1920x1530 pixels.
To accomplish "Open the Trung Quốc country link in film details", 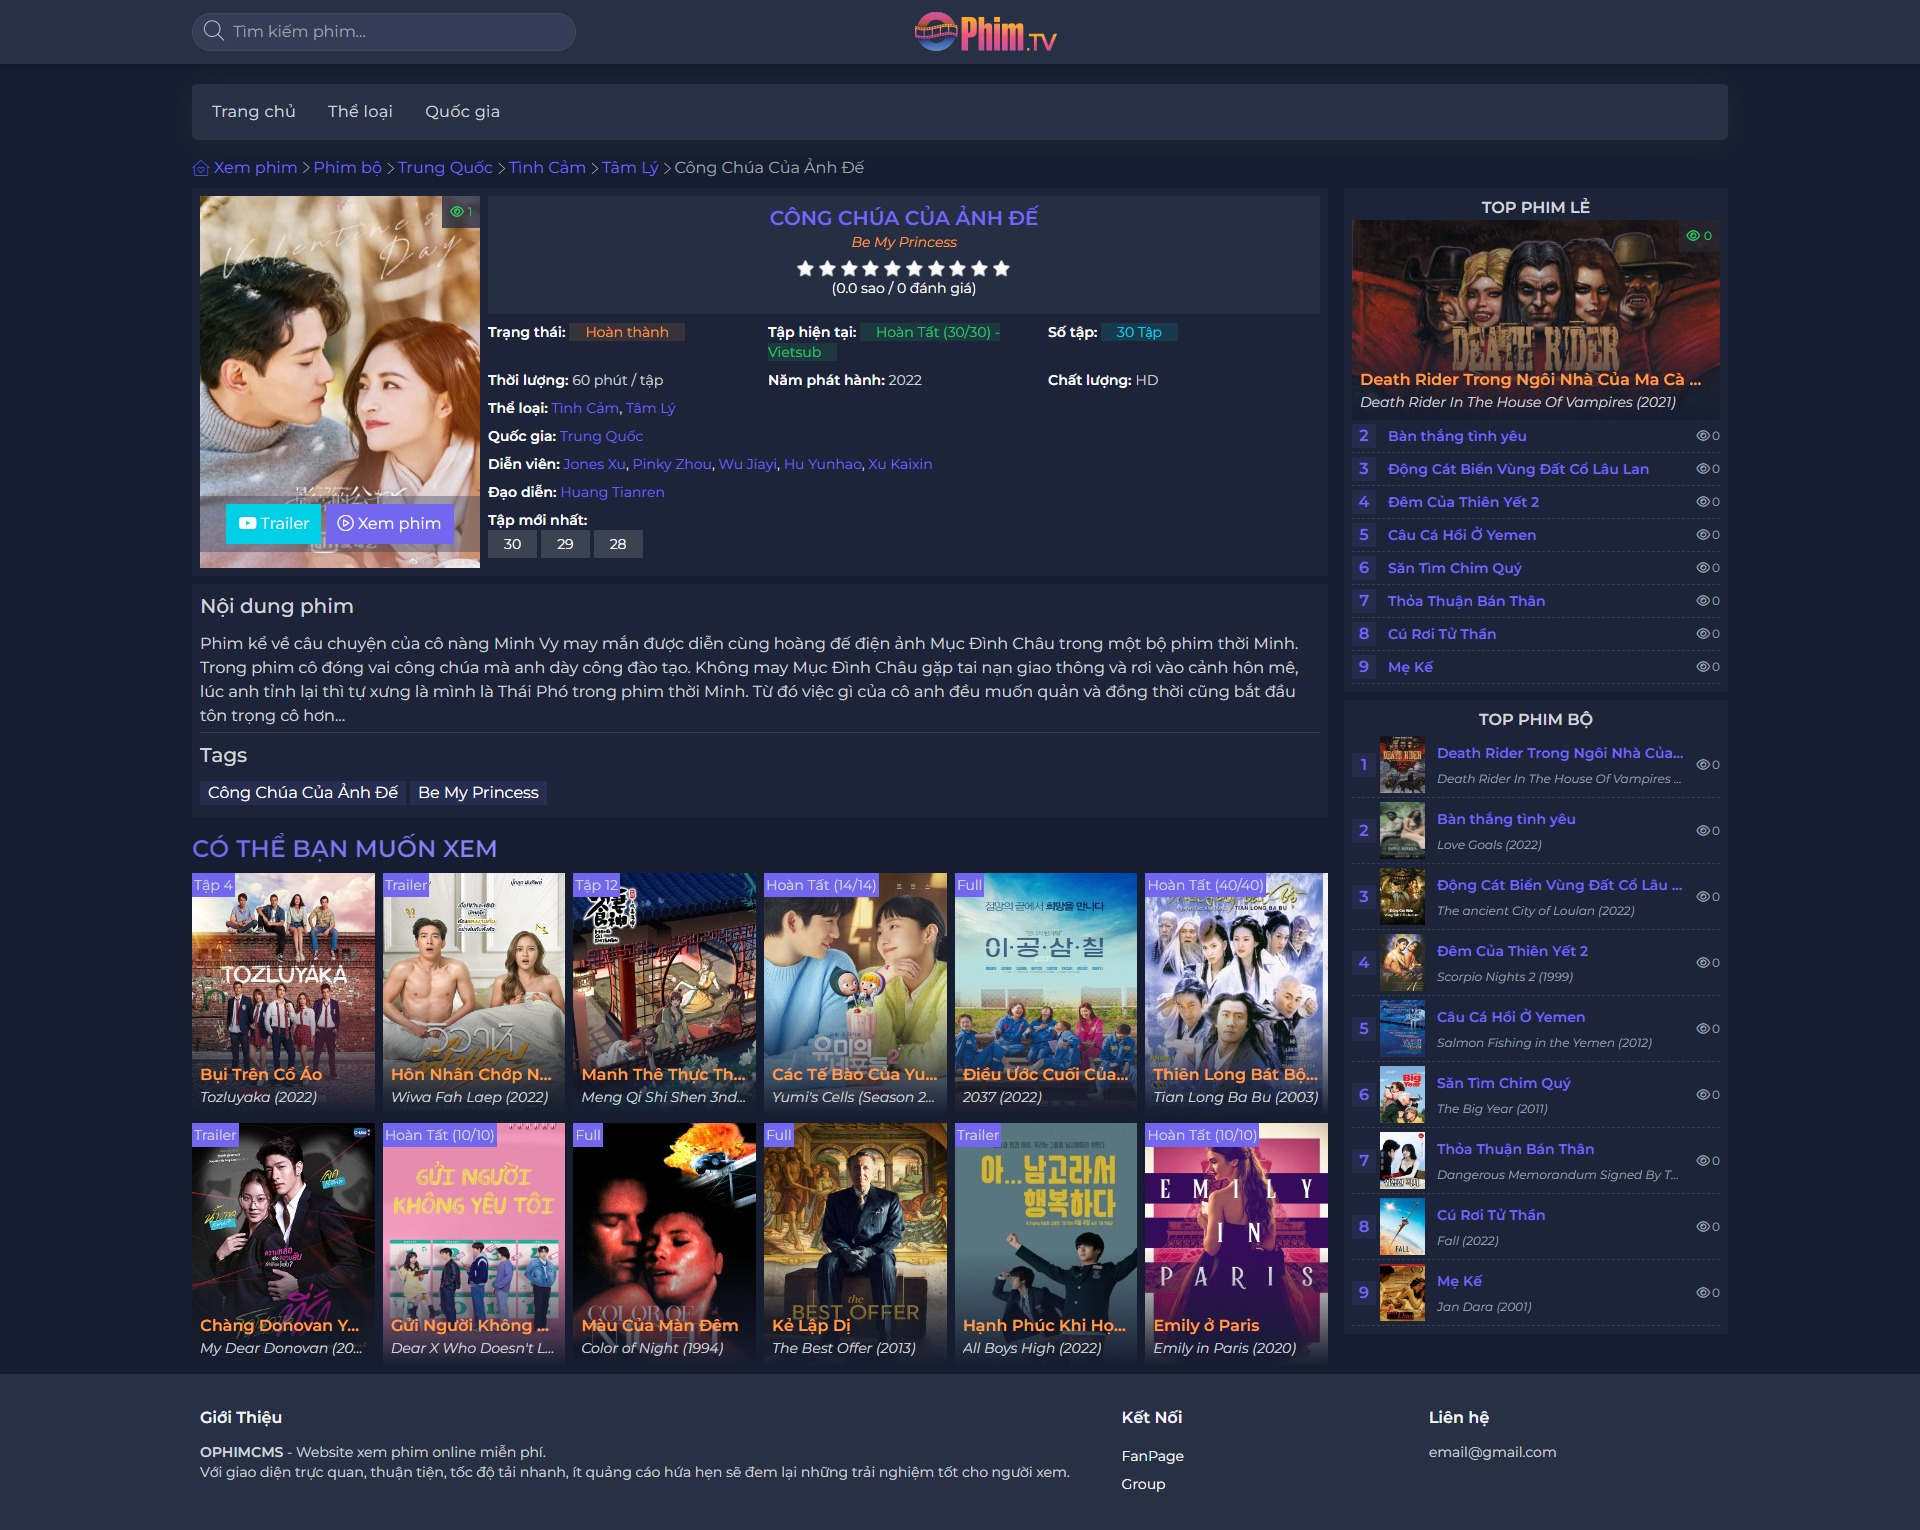I will [601, 436].
